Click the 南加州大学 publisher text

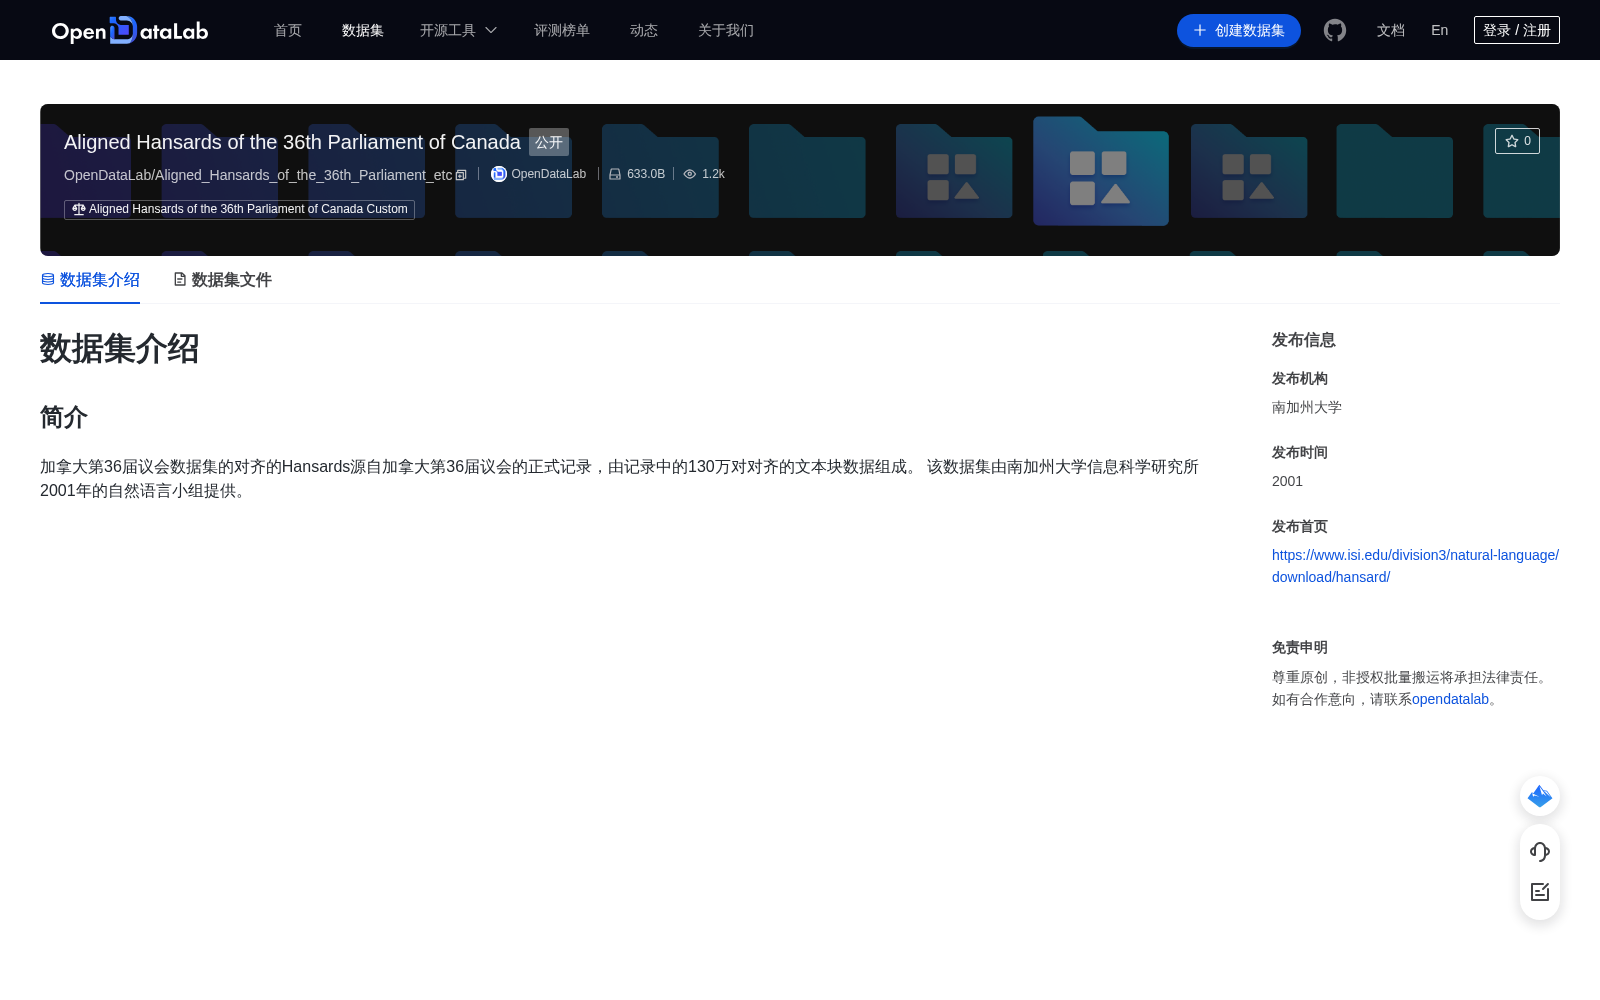pyautogui.click(x=1307, y=407)
